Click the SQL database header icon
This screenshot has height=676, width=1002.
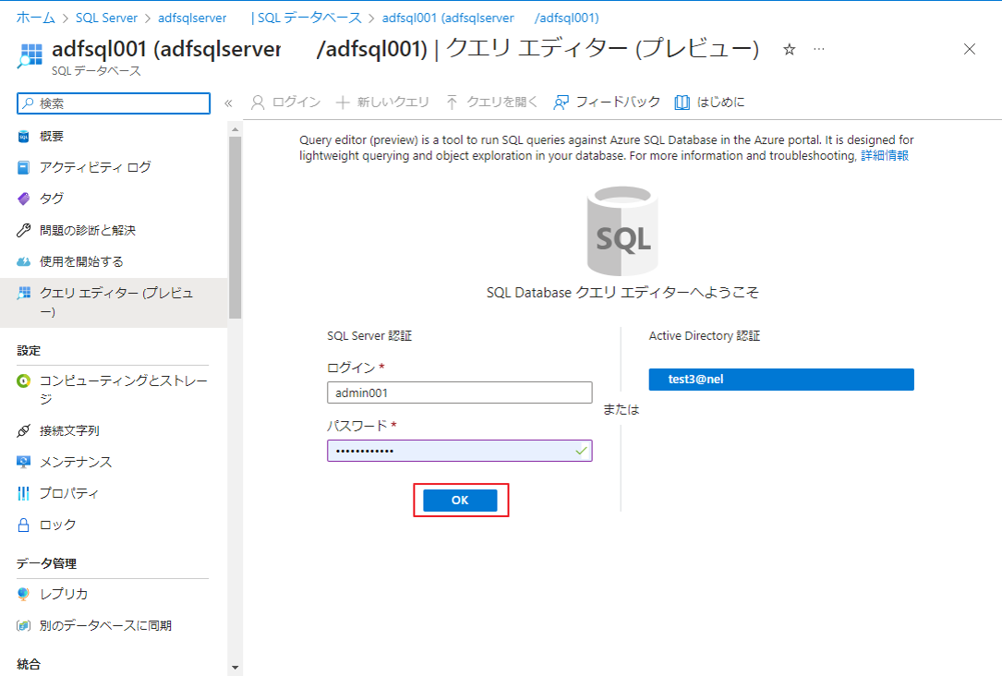click(29, 56)
